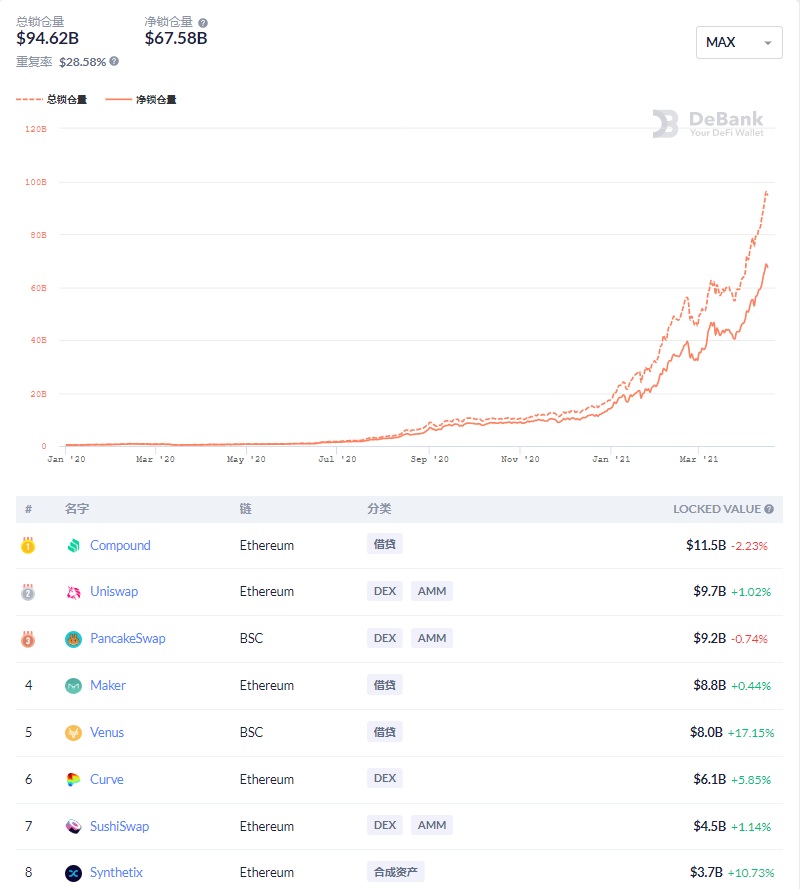
Task: Click the AMM tag in SushiSwap row
Action: click(x=432, y=826)
